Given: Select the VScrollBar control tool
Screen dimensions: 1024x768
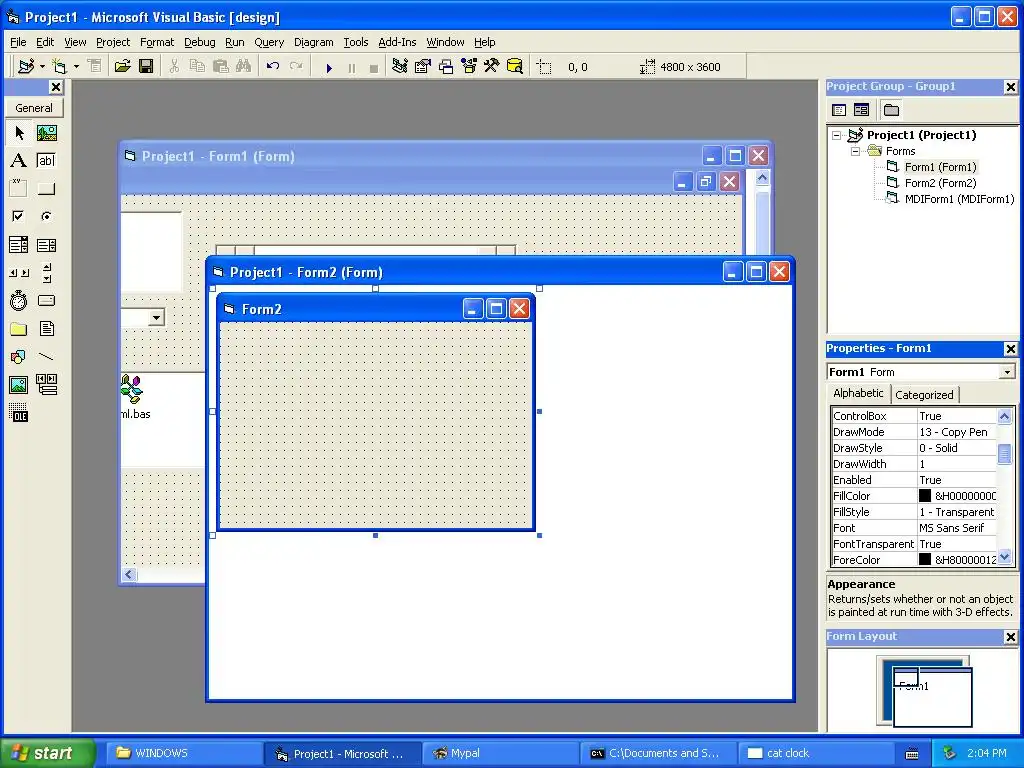Looking at the screenshot, I should 46,273.
